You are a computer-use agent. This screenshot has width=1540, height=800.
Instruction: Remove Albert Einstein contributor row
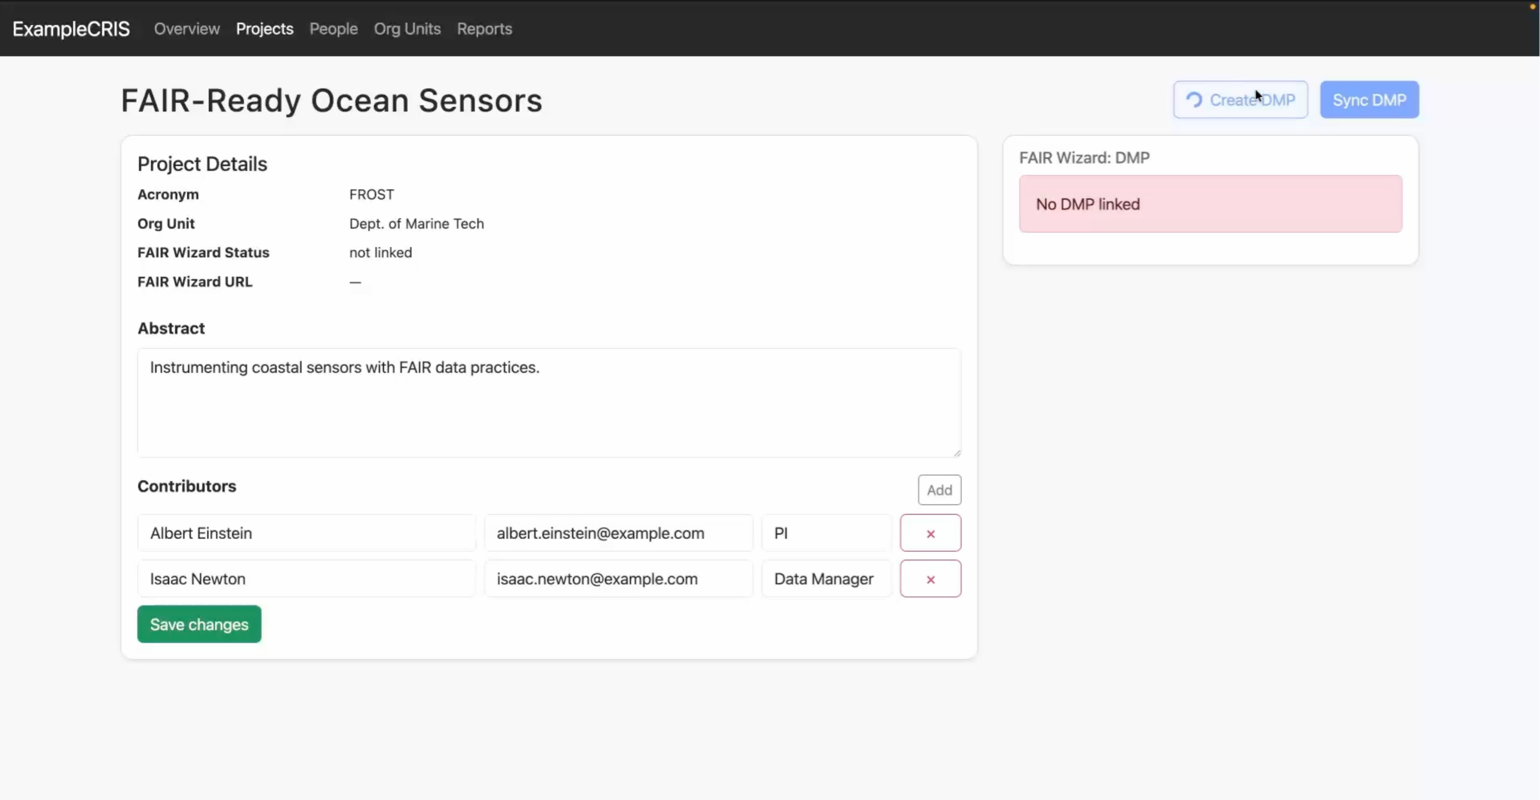coord(930,533)
